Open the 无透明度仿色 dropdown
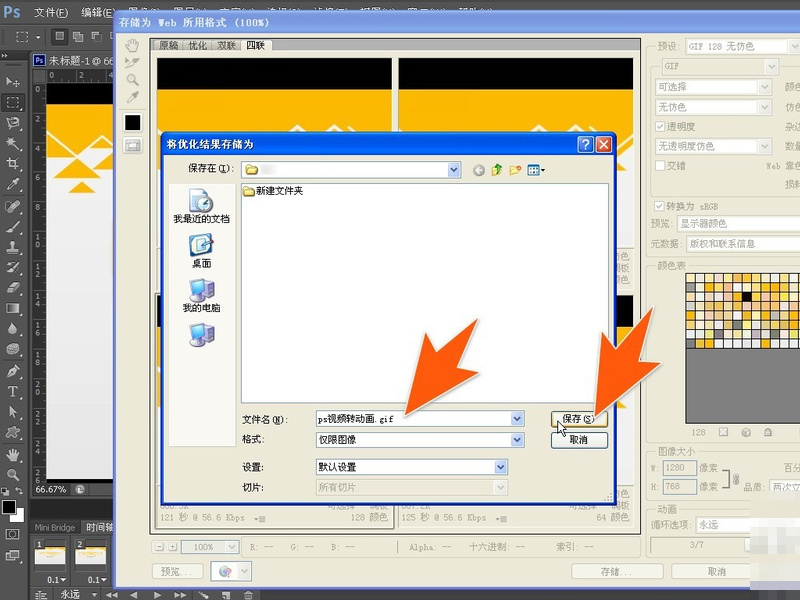 point(764,146)
